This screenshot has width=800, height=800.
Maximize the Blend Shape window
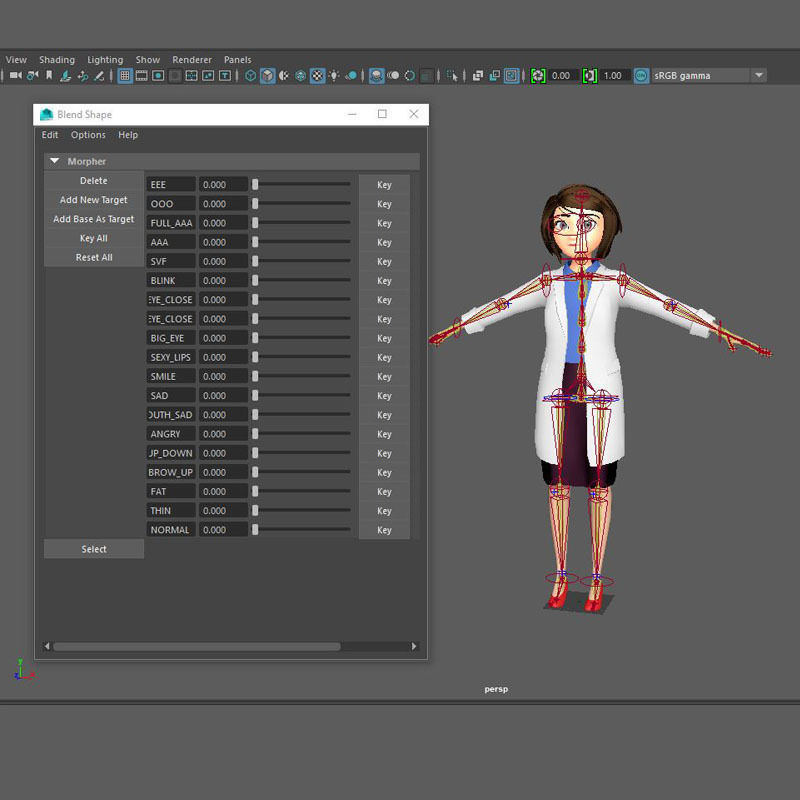click(x=382, y=114)
